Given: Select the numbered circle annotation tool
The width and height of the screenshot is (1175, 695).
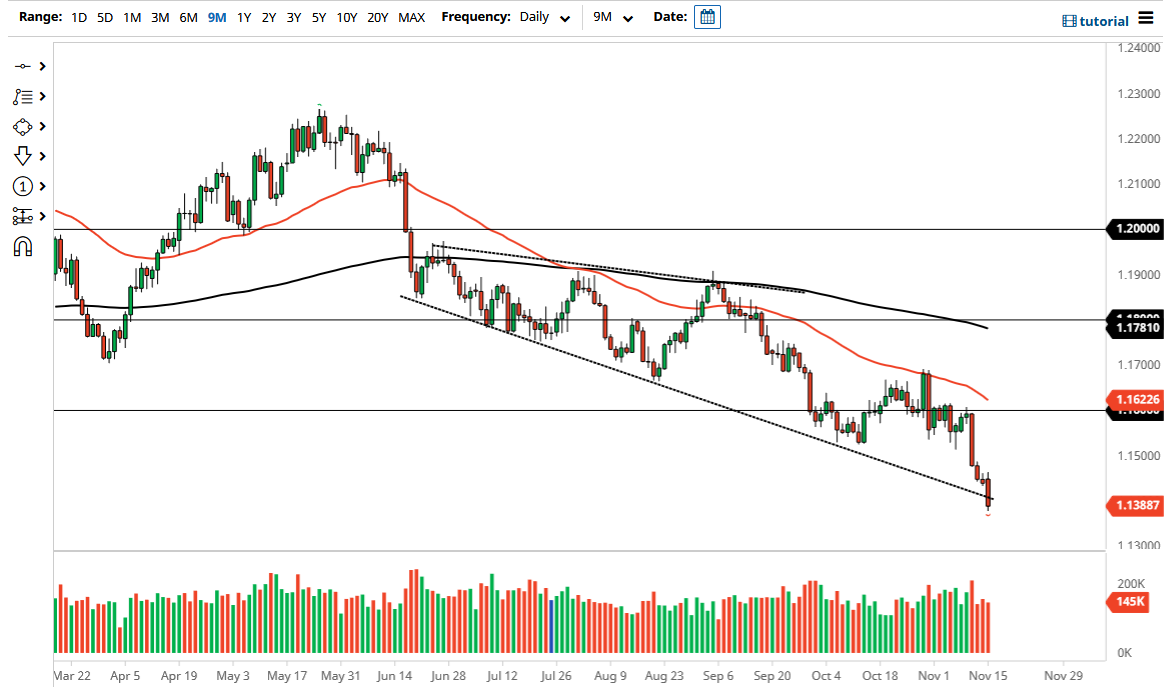Looking at the screenshot, I should [23, 186].
